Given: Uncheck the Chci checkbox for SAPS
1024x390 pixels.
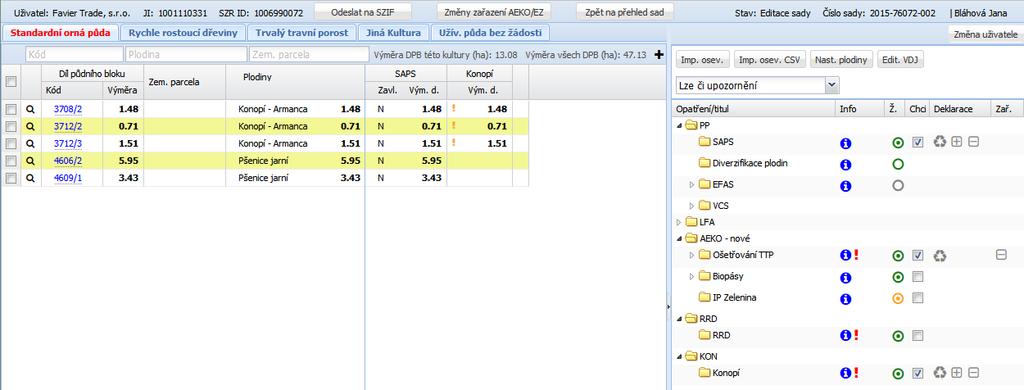Looking at the screenshot, I should click(x=918, y=142).
